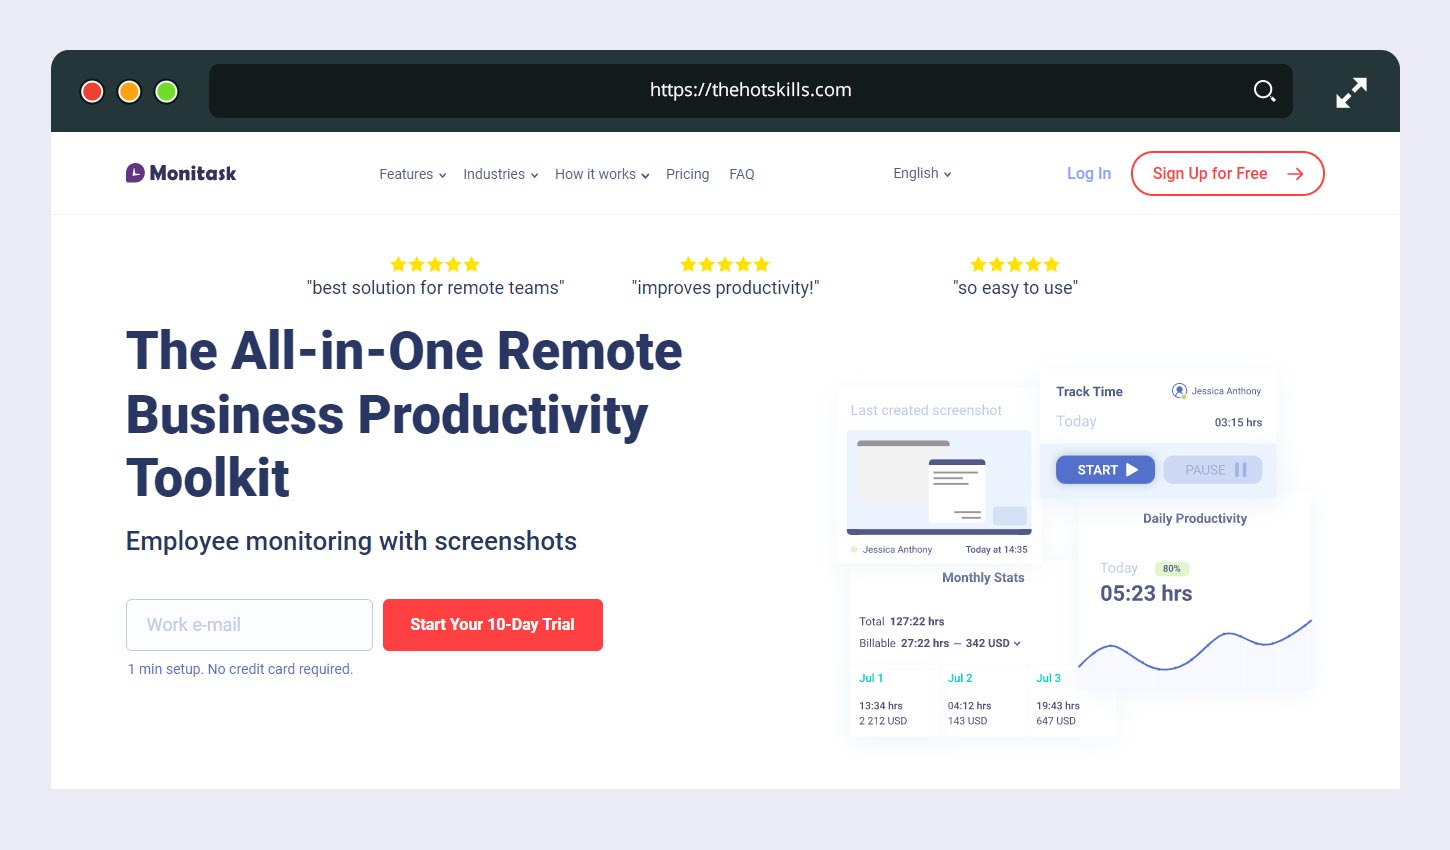Expand the Features dropdown menu
The image size is (1450, 850).
[x=412, y=174]
